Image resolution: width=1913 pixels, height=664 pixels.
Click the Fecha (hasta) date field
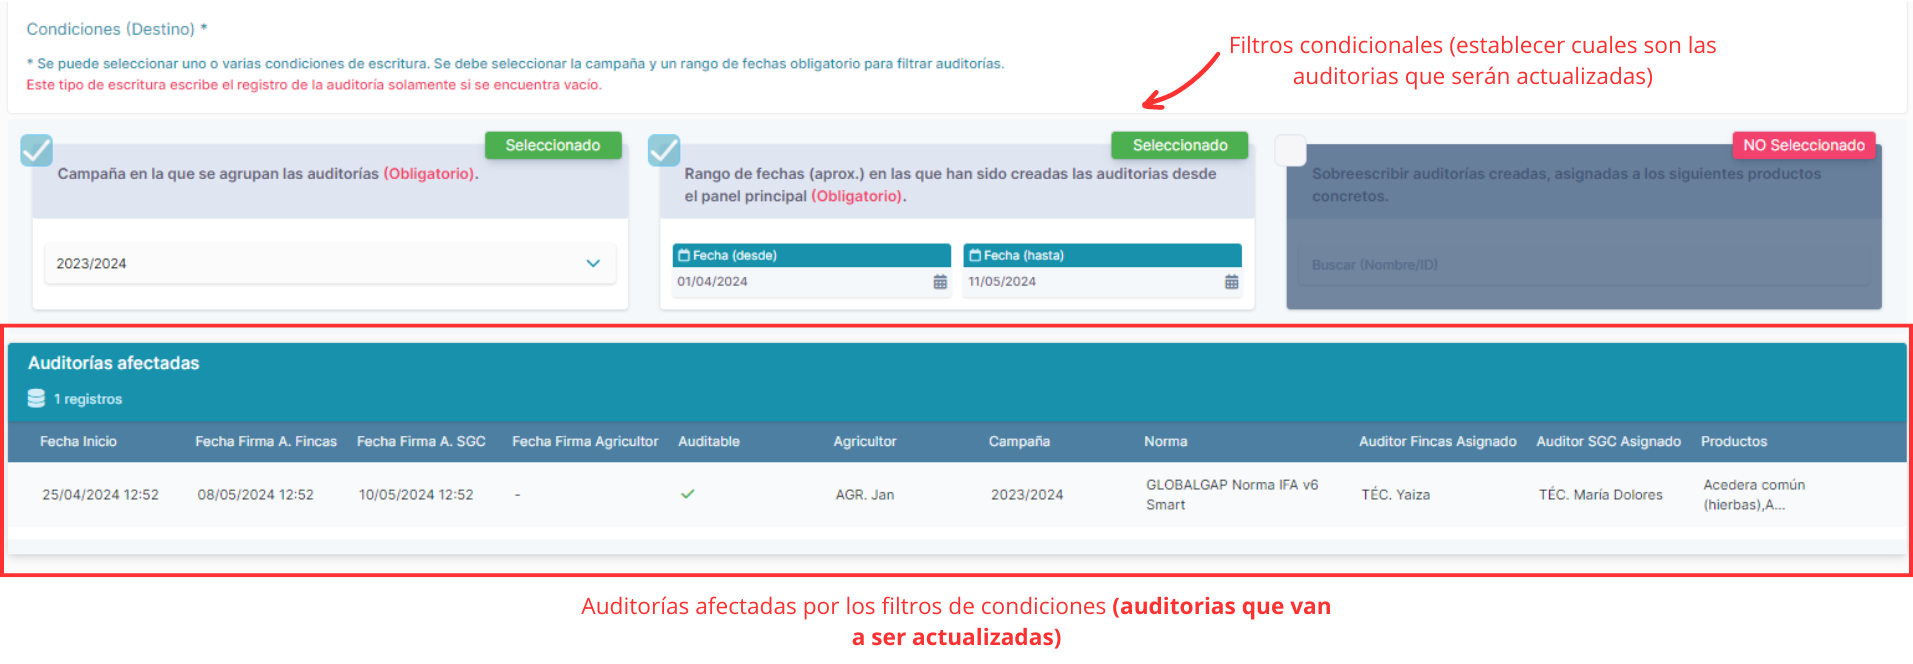pyautogui.click(x=1102, y=282)
